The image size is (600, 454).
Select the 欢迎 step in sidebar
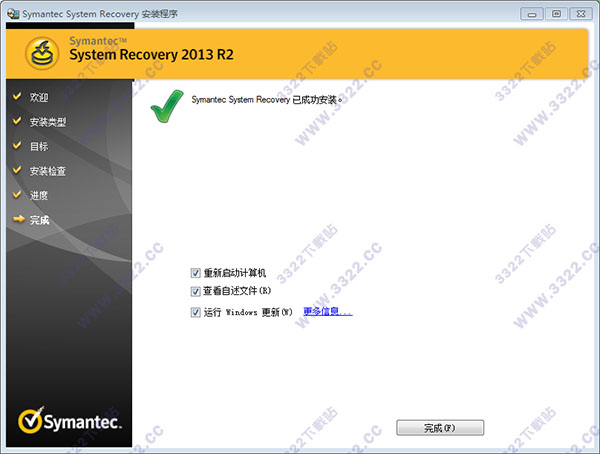click(x=39, y=97)
